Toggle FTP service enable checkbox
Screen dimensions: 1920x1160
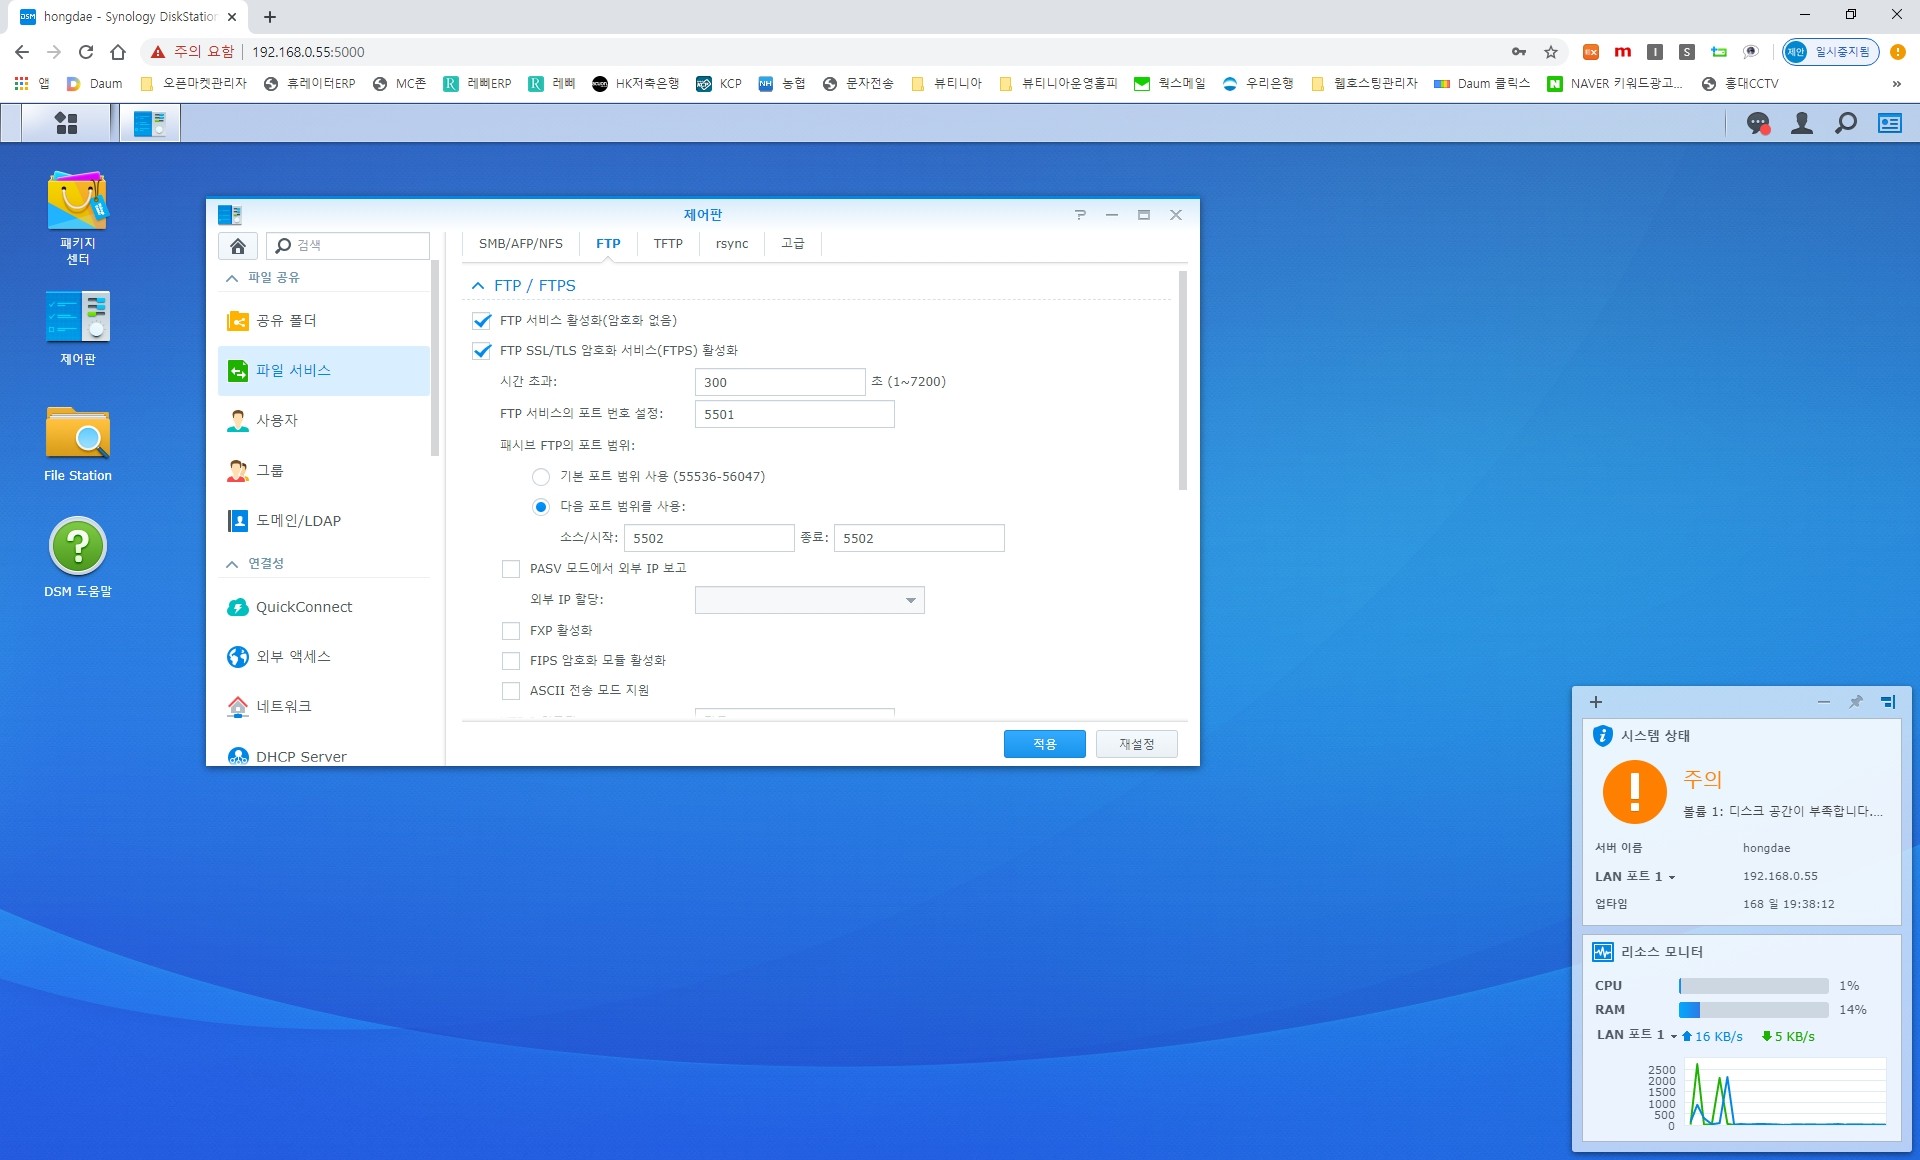coord(482,321)
